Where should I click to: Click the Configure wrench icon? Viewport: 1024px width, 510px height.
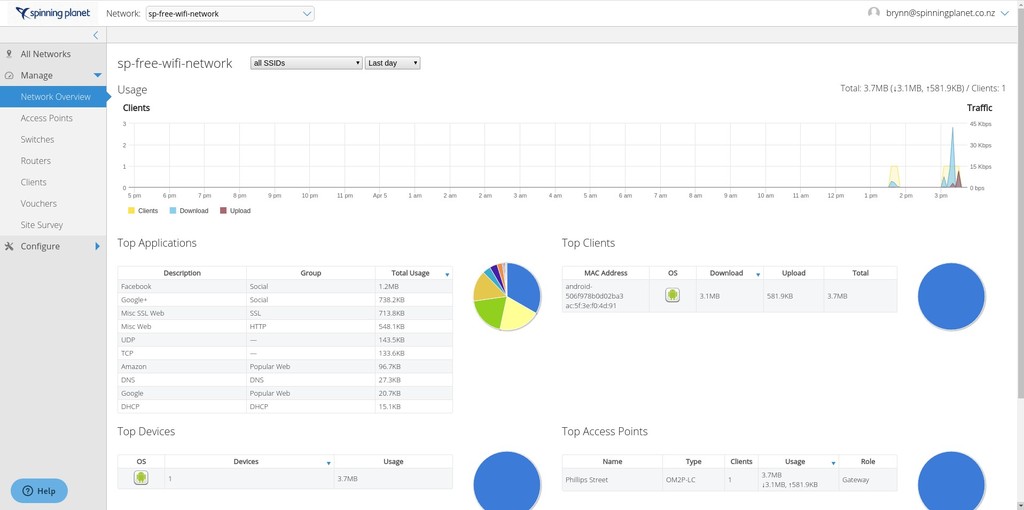9,246
